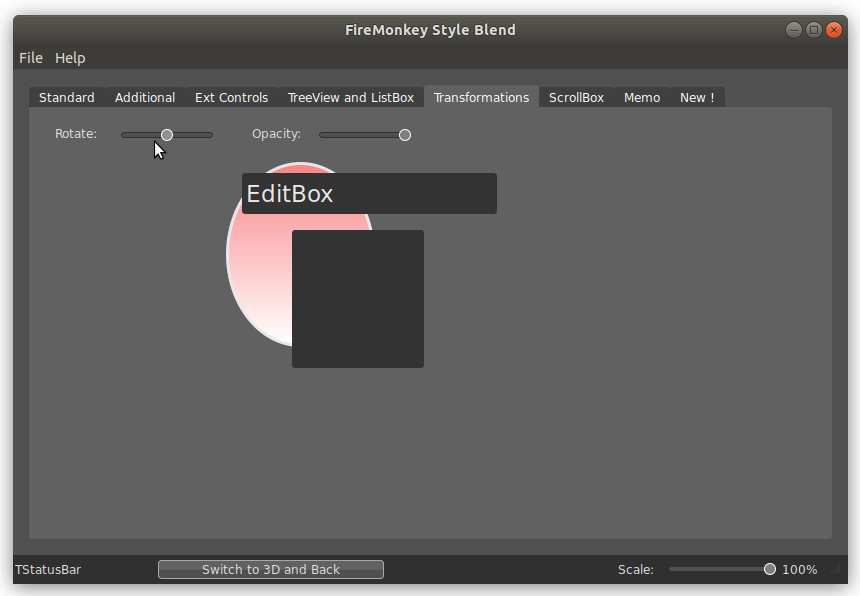Screen dimensions: 860x596
Task: Click the TStatusBar label
Action: [48, 570]
